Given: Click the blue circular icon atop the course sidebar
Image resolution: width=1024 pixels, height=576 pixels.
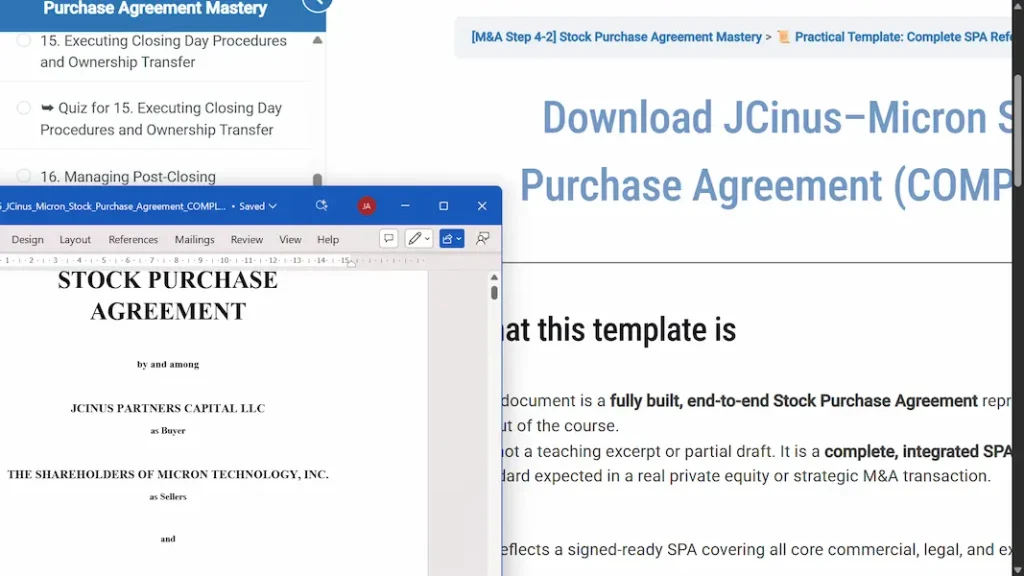Looking at the screenshot, I should 316,5.
